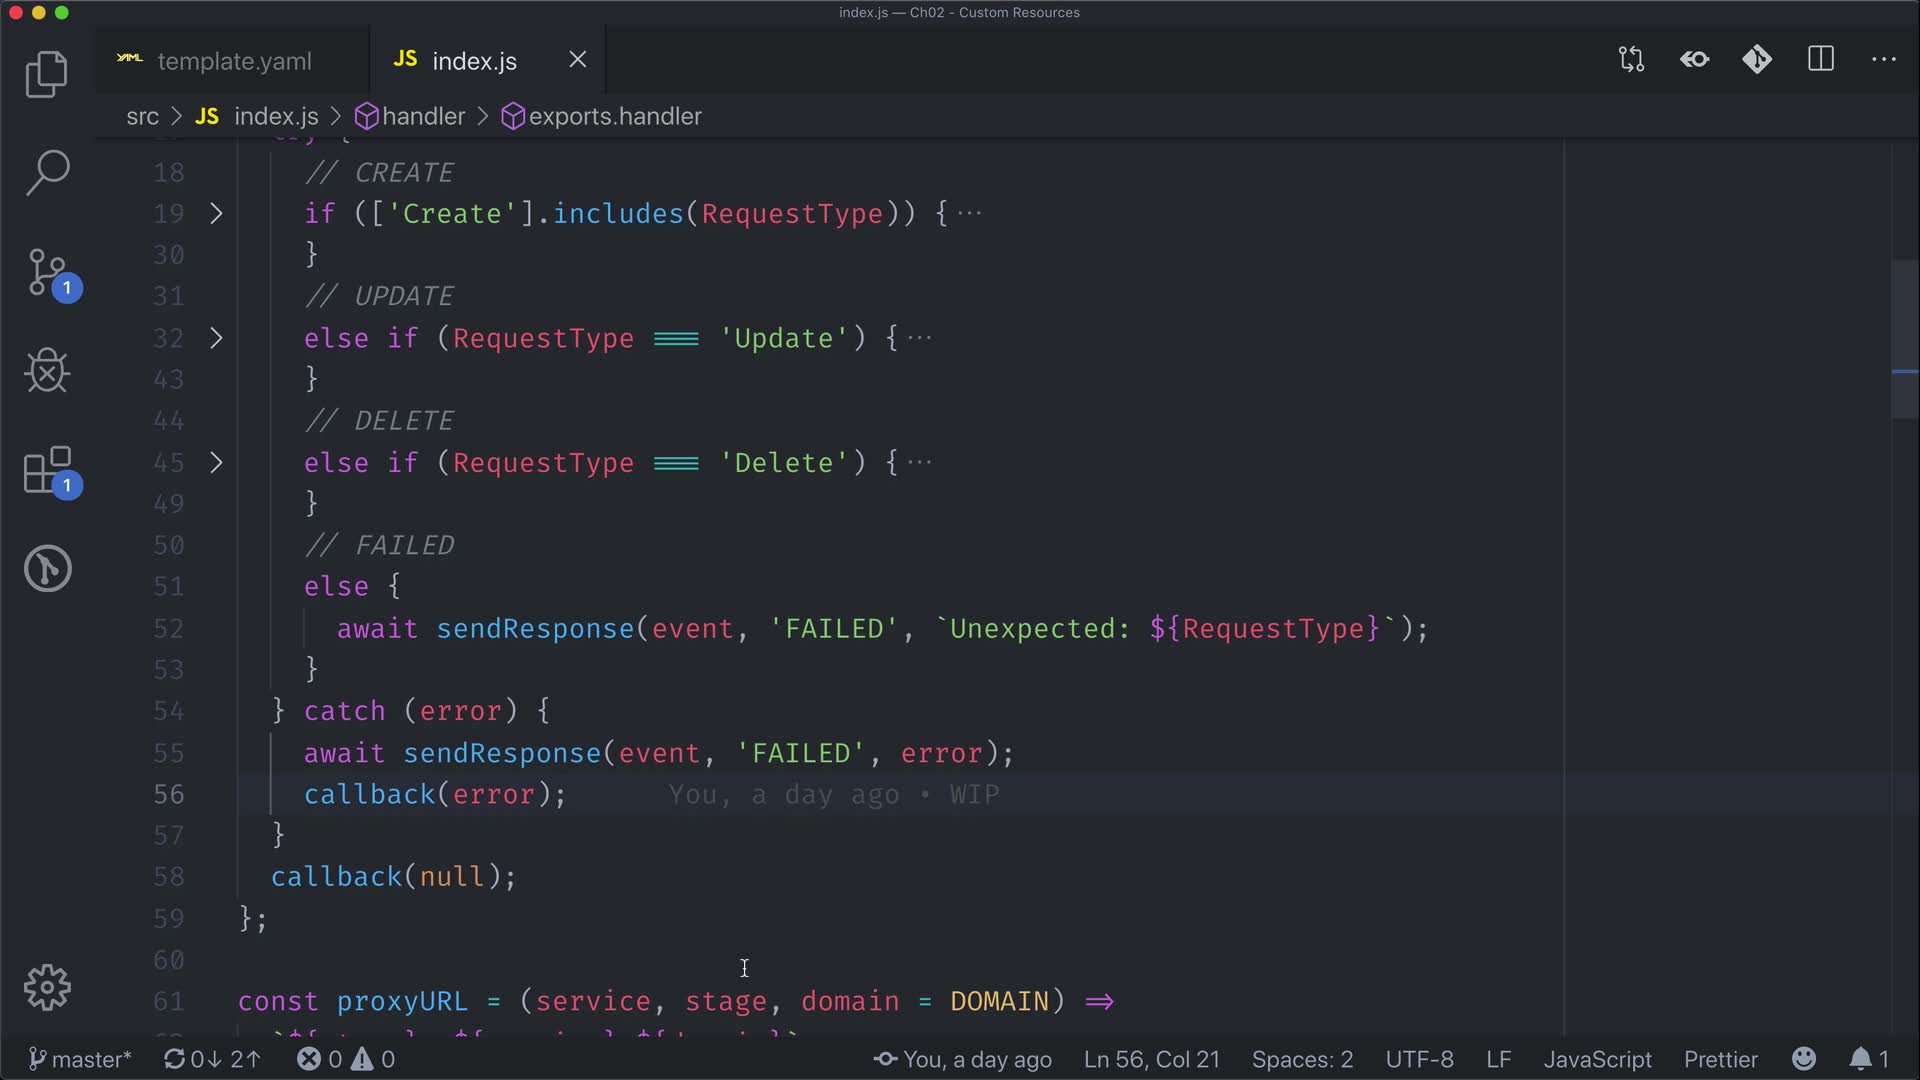The image size is (1920, 1080).
Task: Open the More Actions ellipsis menu
Action: coord(1883,60)
